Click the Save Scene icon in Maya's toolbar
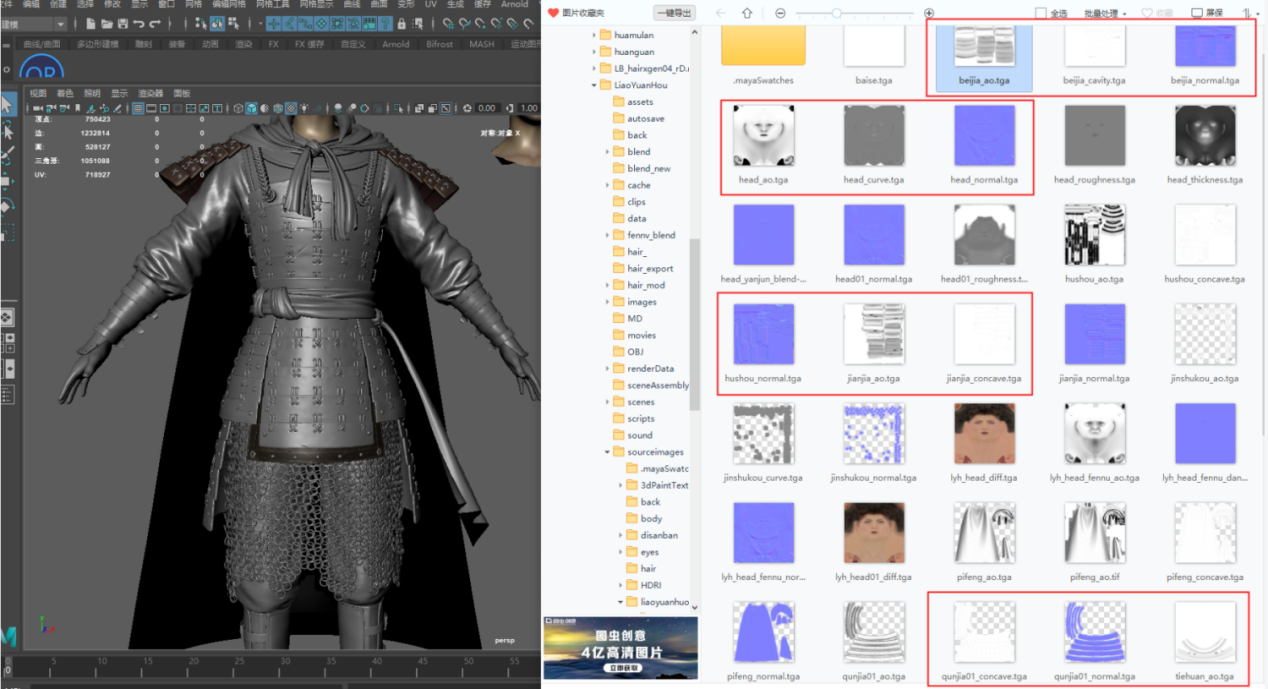The image size is (1268, 689). pos(121,24)
